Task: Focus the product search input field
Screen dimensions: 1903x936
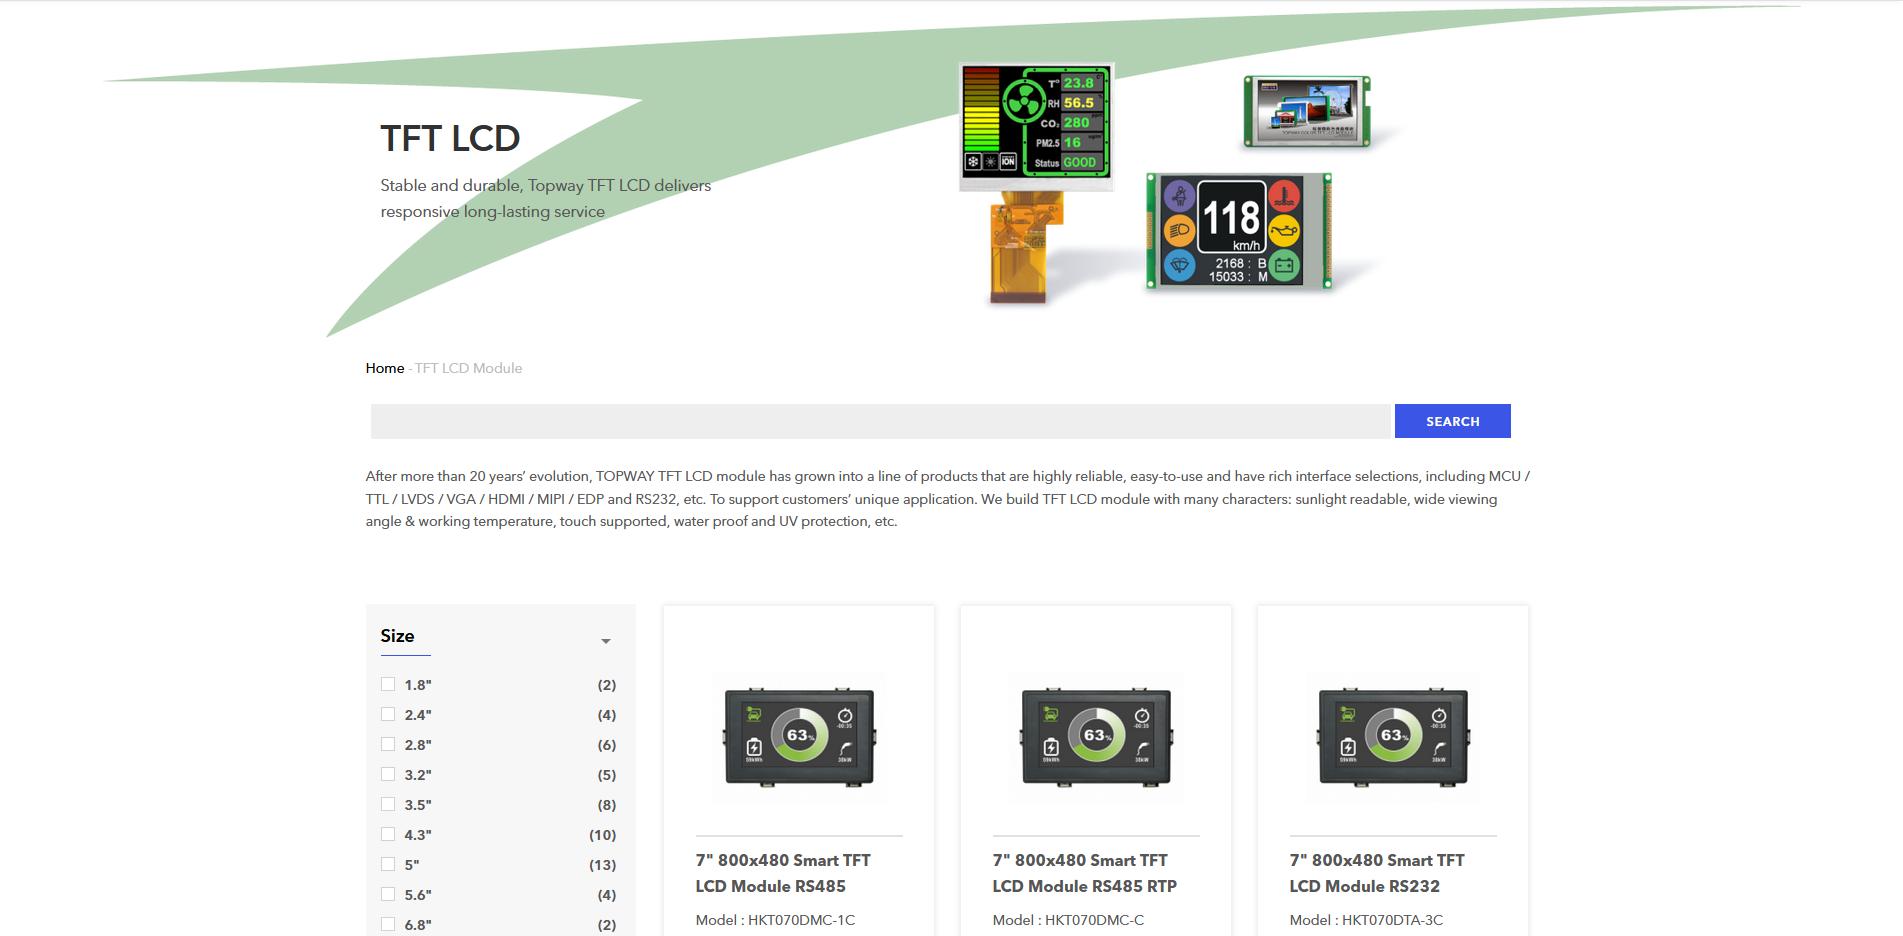Action: 880,421
